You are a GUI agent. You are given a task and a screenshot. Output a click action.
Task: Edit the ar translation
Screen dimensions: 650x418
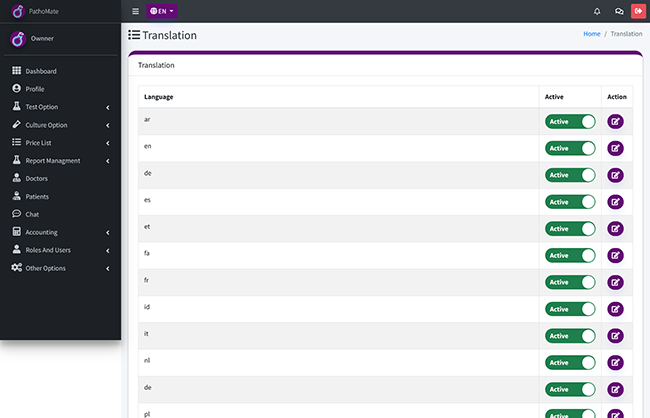coord(615,122)
